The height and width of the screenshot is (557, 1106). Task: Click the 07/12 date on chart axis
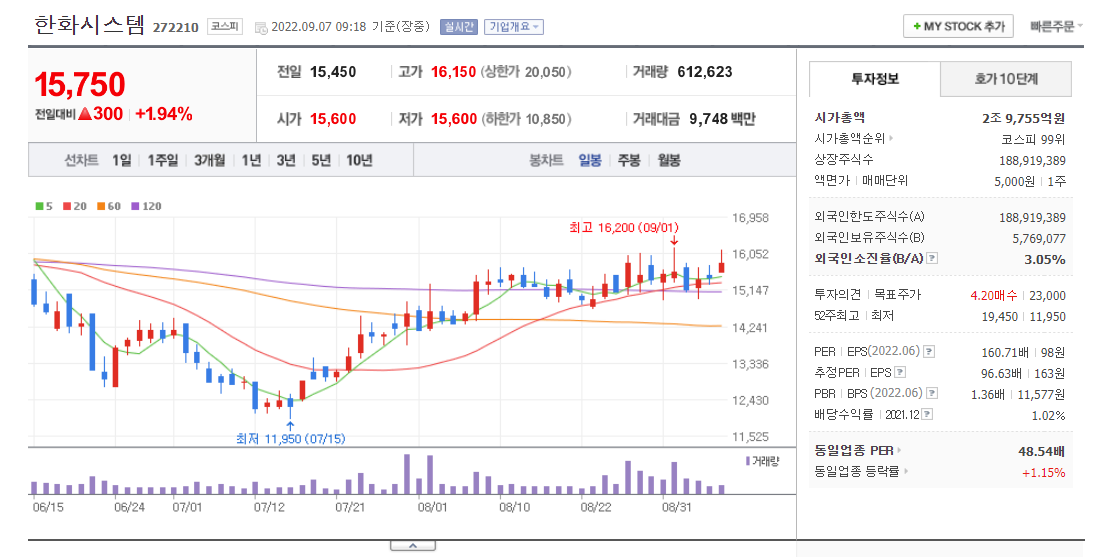point(269,508)
